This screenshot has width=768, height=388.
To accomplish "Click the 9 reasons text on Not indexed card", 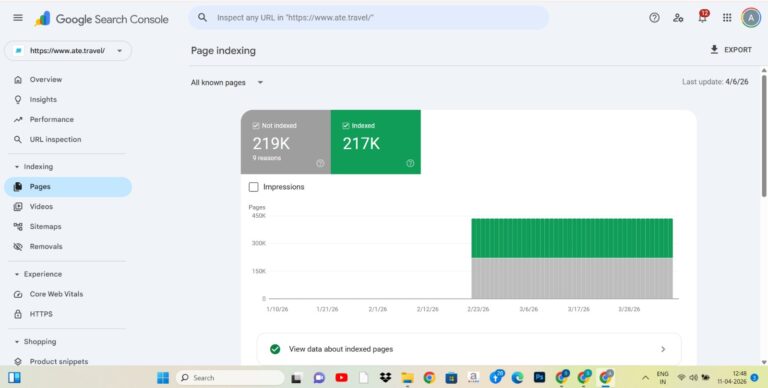I will tap(267, 158).
